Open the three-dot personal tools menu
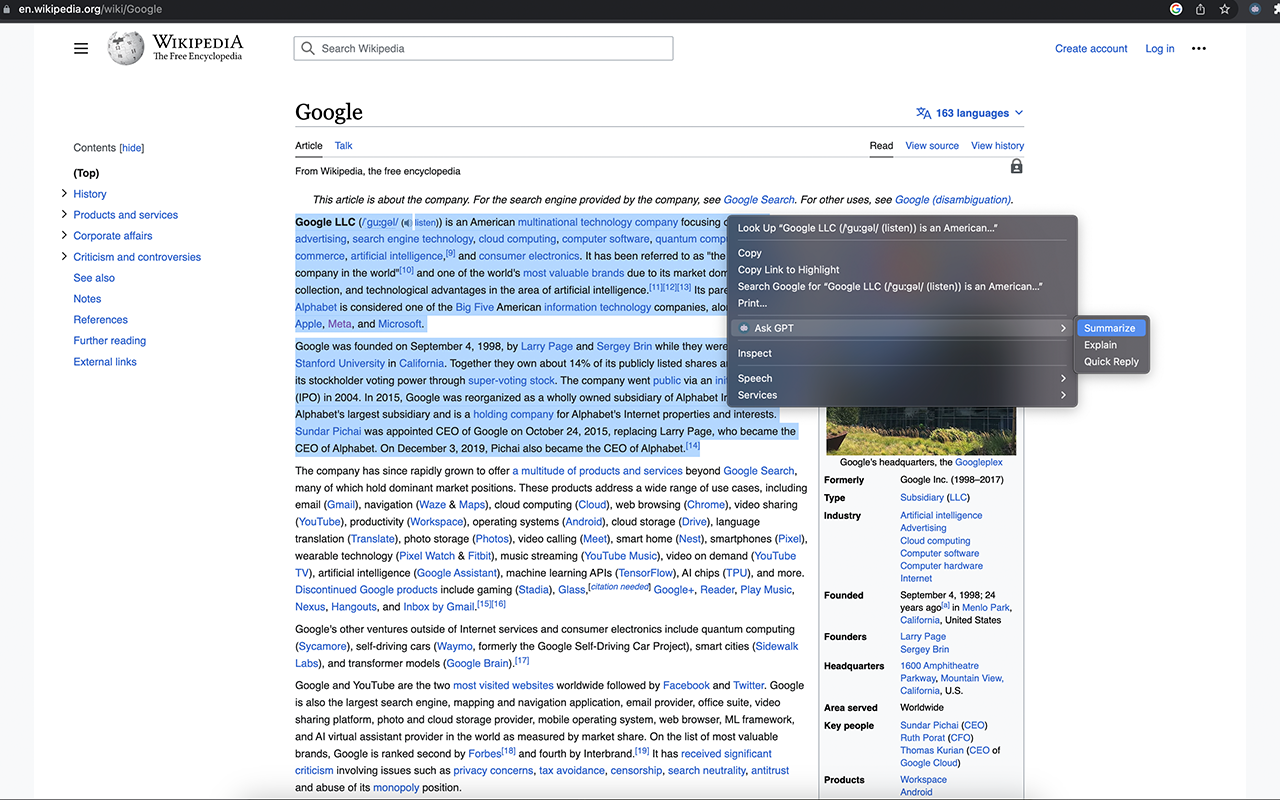 (x=1199, y=48)
